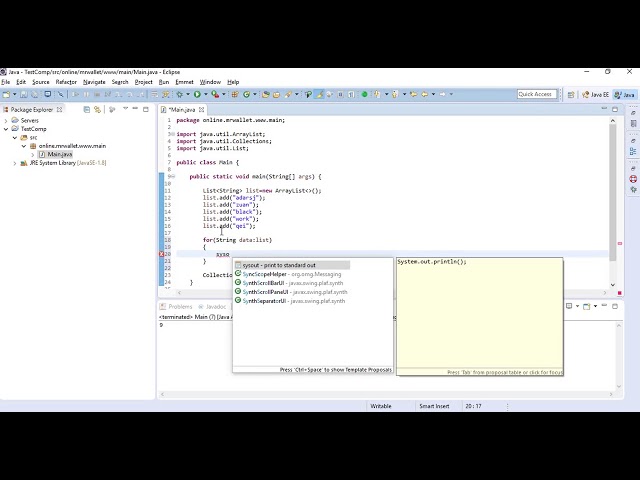Collapse the main method fold on line 9
The width and height of the screenshot is (640, 480).
(x=173, y=177)
